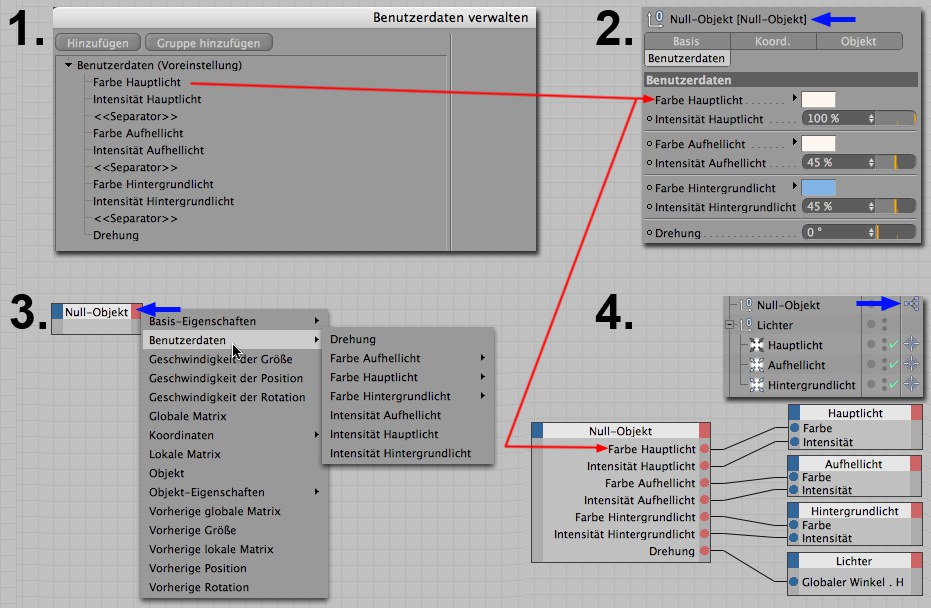The width and height of the screenshot is (931, 608).
Task: Open the Koordinaten submenu
Action: click(x=235, y=435)
